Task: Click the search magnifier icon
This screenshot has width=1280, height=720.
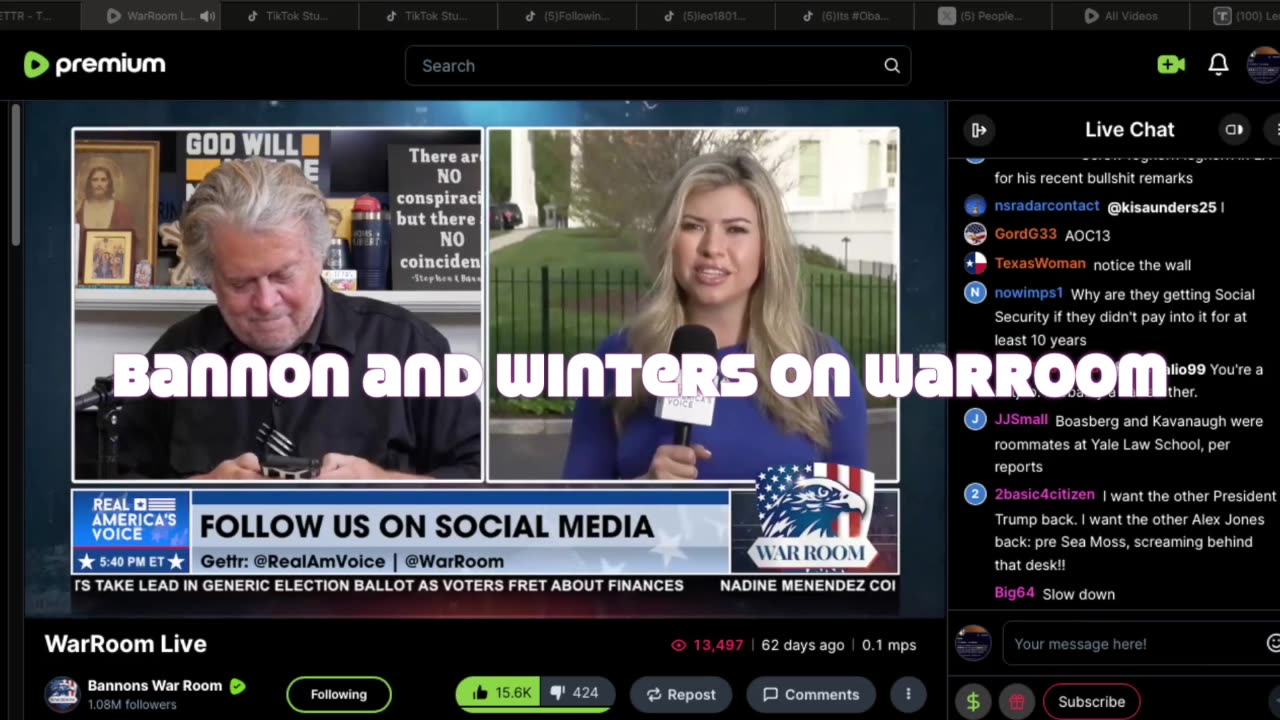Action: tap(891, 66)
